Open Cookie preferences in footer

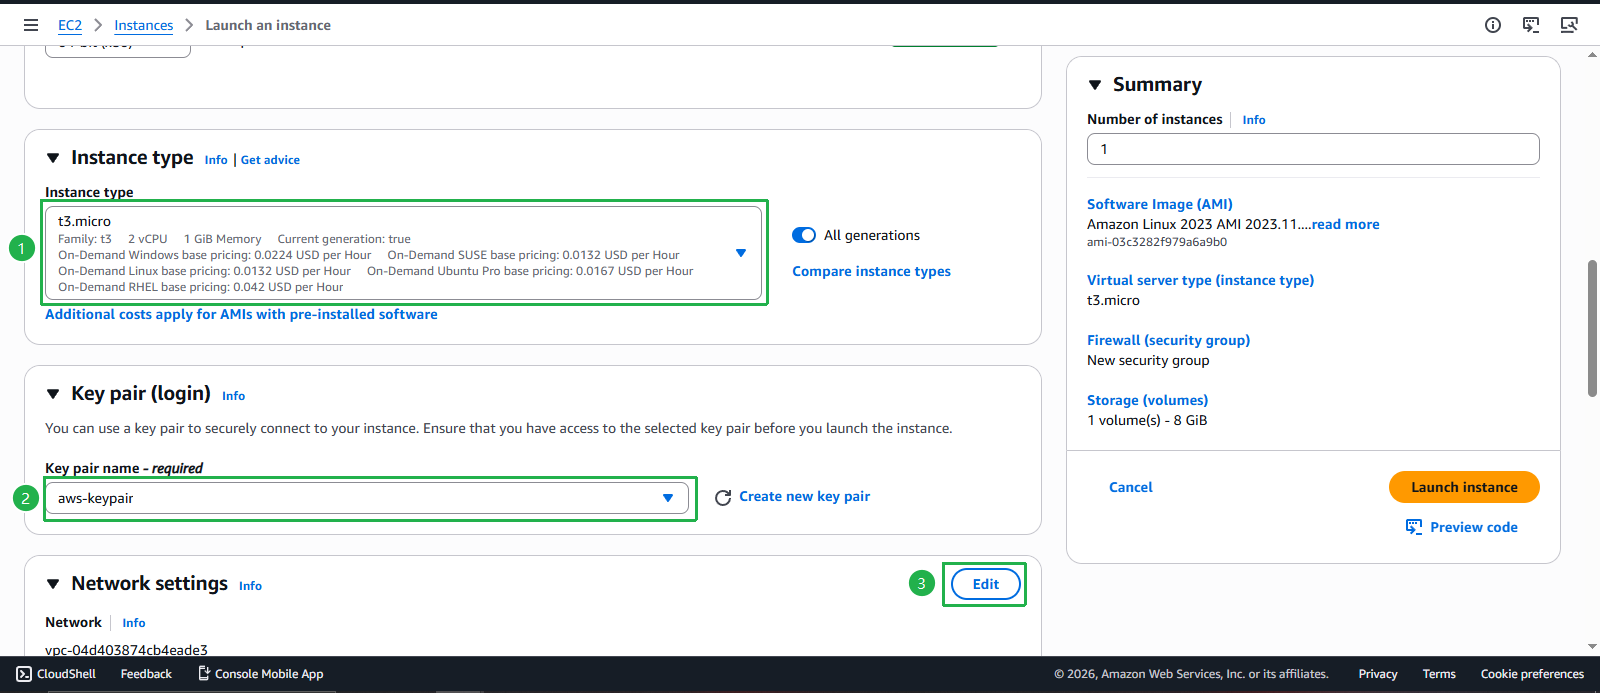pos(1532,674)
